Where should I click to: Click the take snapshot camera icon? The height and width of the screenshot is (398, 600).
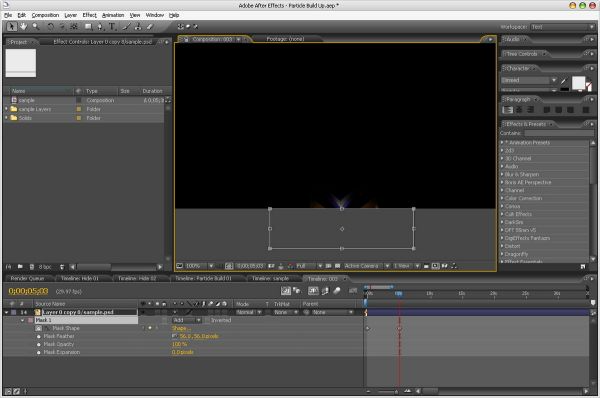click(271, 266)
